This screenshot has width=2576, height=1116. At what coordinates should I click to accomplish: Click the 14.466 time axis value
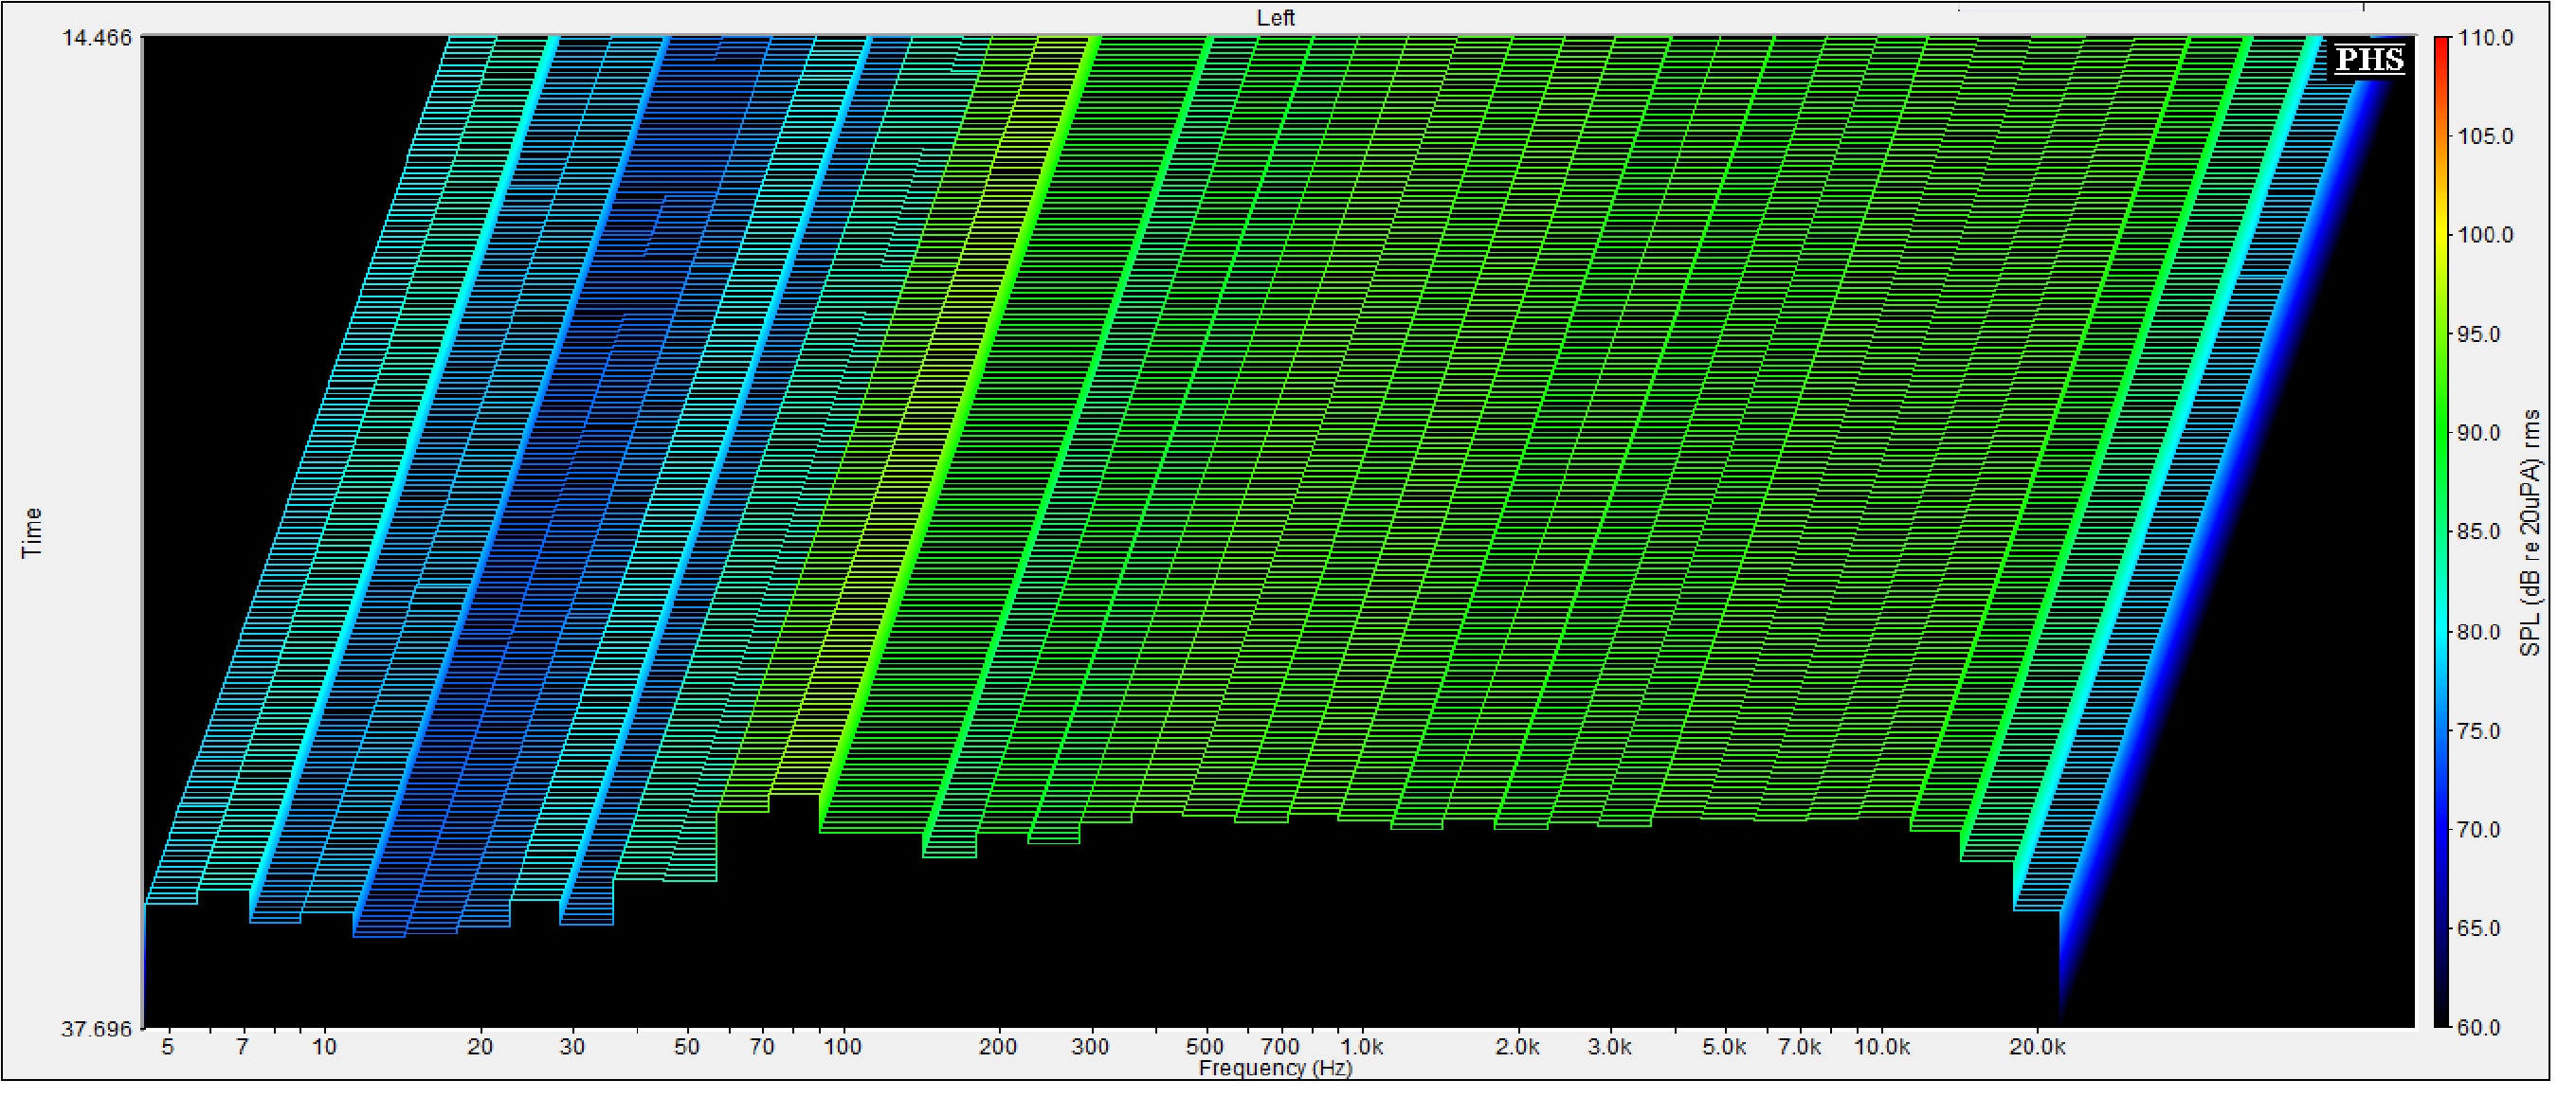[x=96, y=38]
